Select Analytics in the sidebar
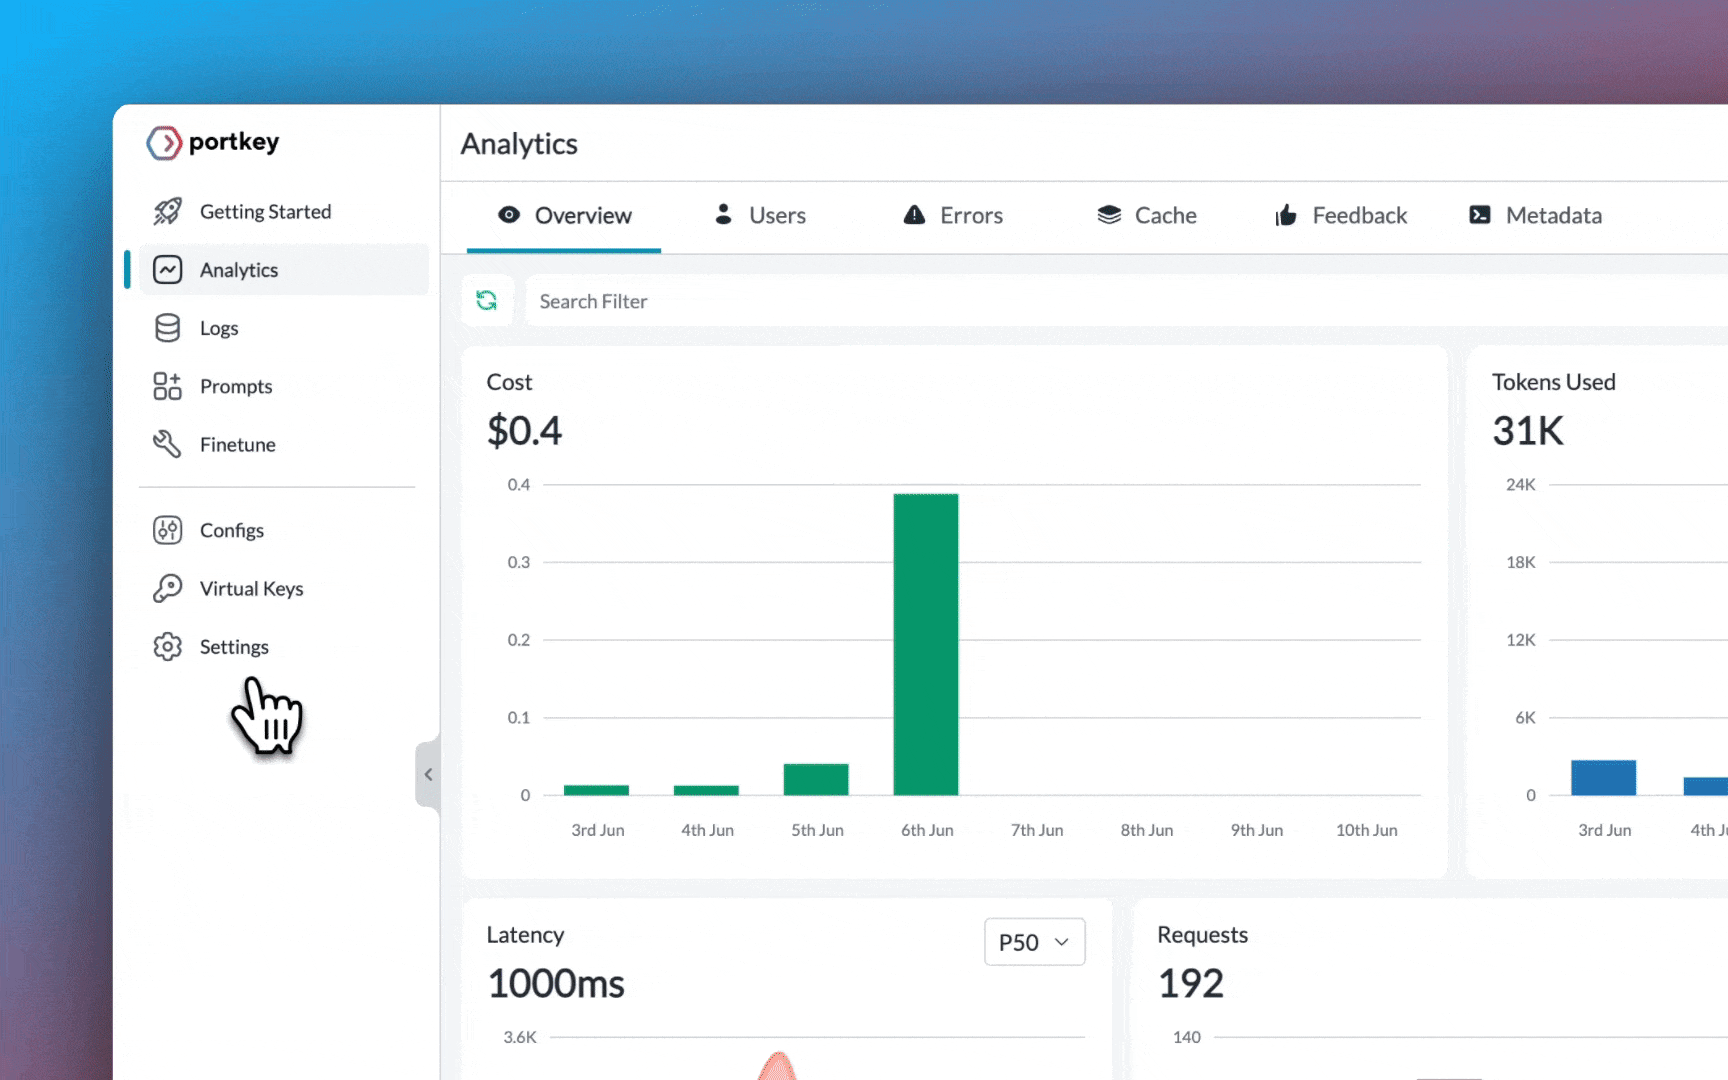The image size is (1728, 1080). (239, 270)
